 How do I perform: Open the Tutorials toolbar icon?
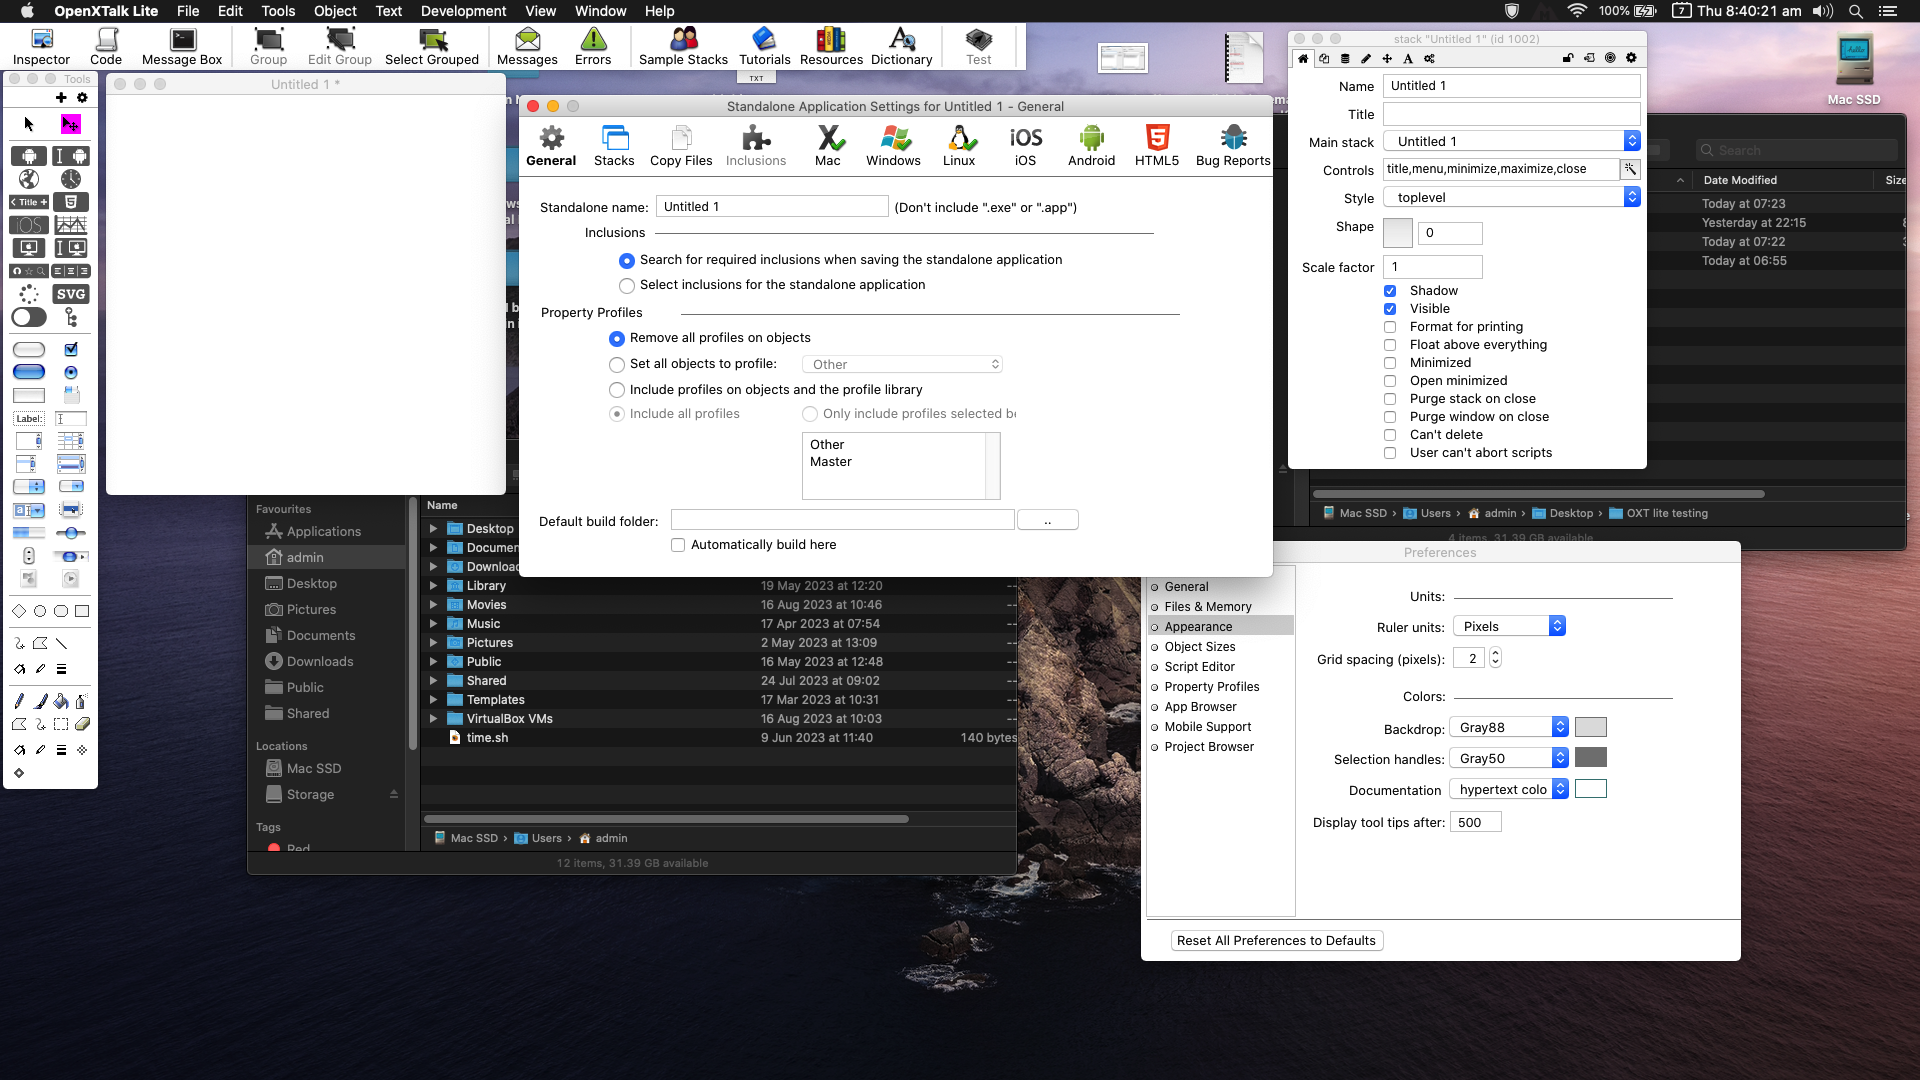[764, 46]
